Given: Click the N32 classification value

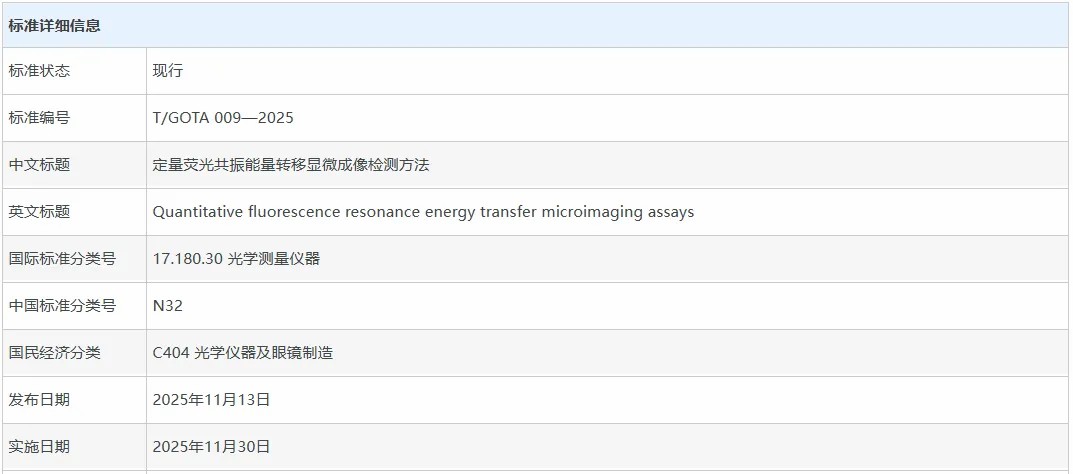Looking at the screenshot, I should 168,306.
